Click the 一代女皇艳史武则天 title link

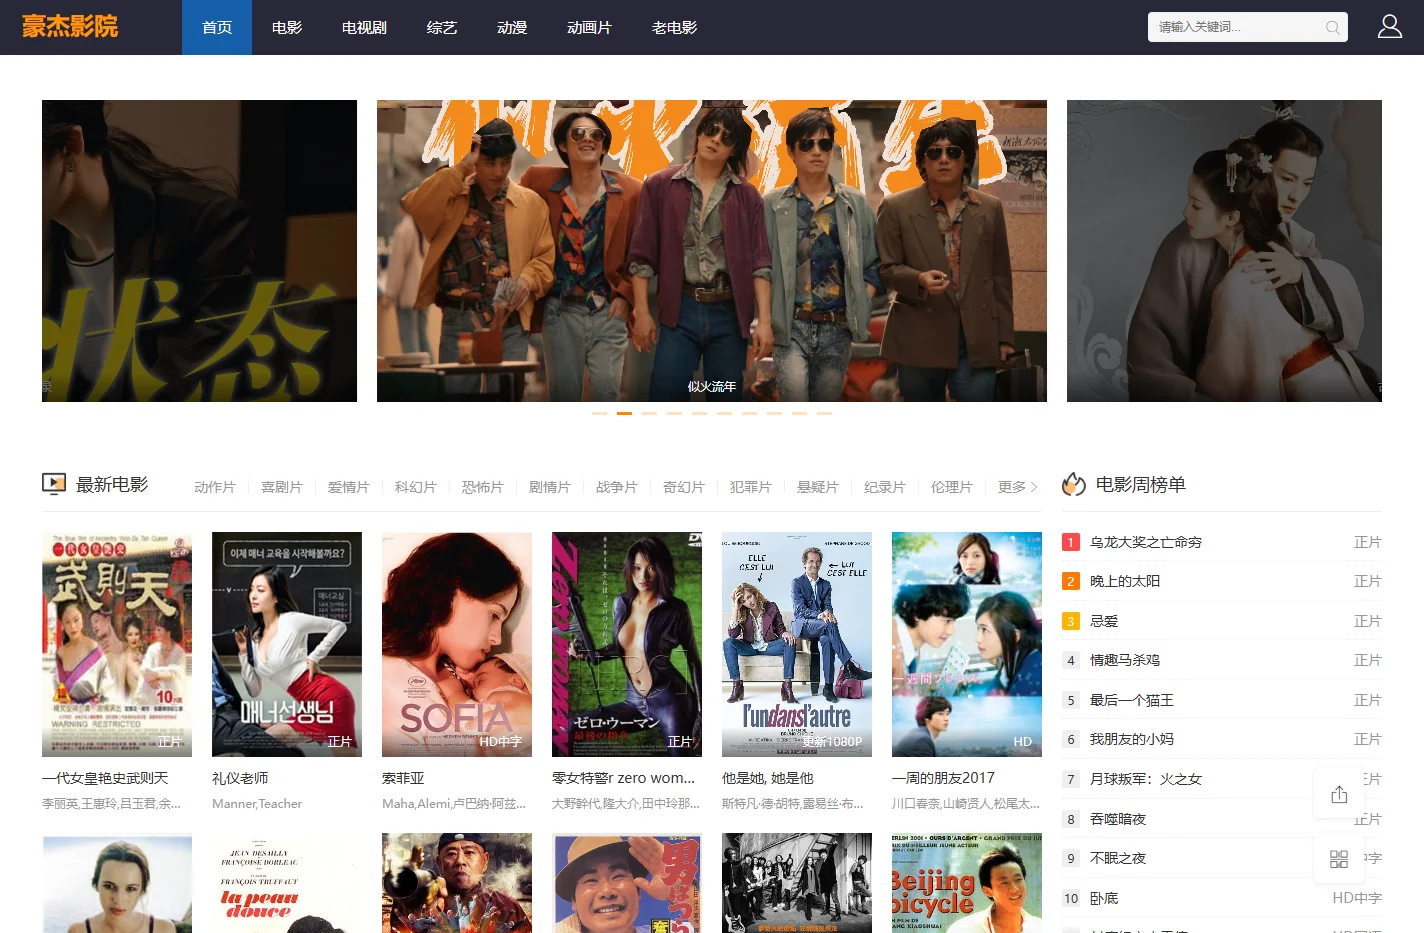105,778
